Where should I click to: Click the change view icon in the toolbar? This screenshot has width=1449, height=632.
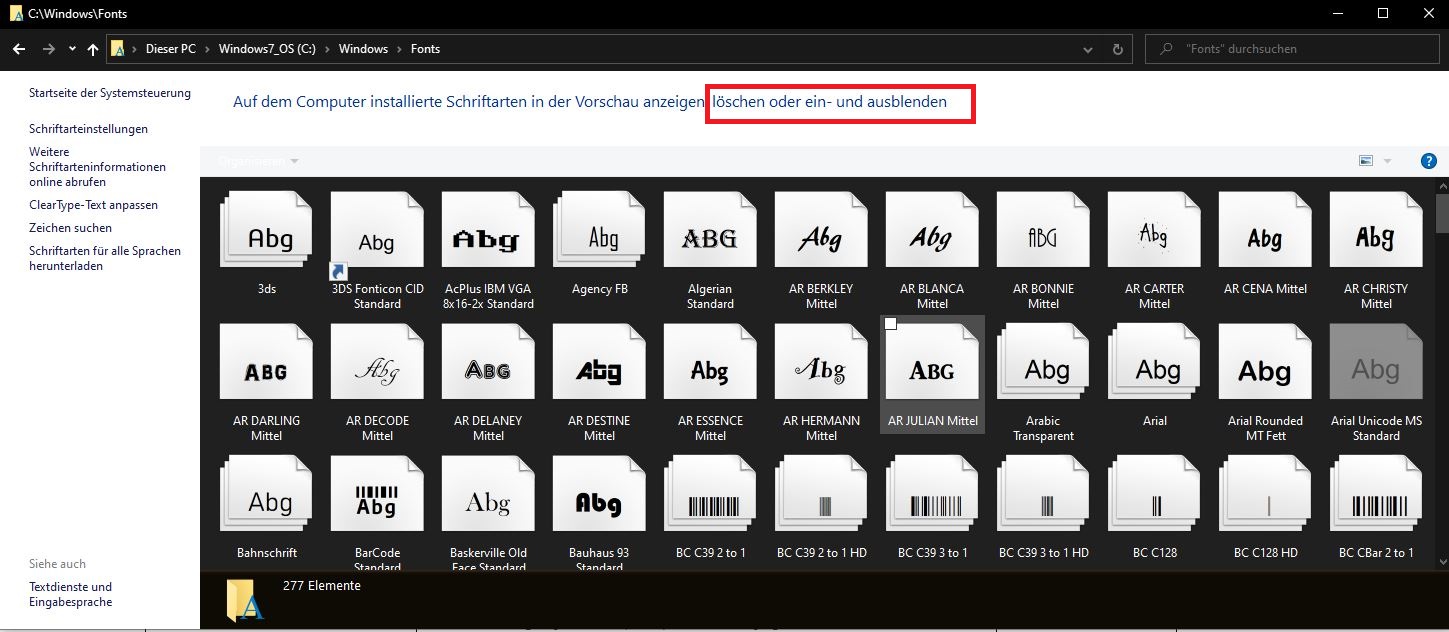(x=1366, y=161)
